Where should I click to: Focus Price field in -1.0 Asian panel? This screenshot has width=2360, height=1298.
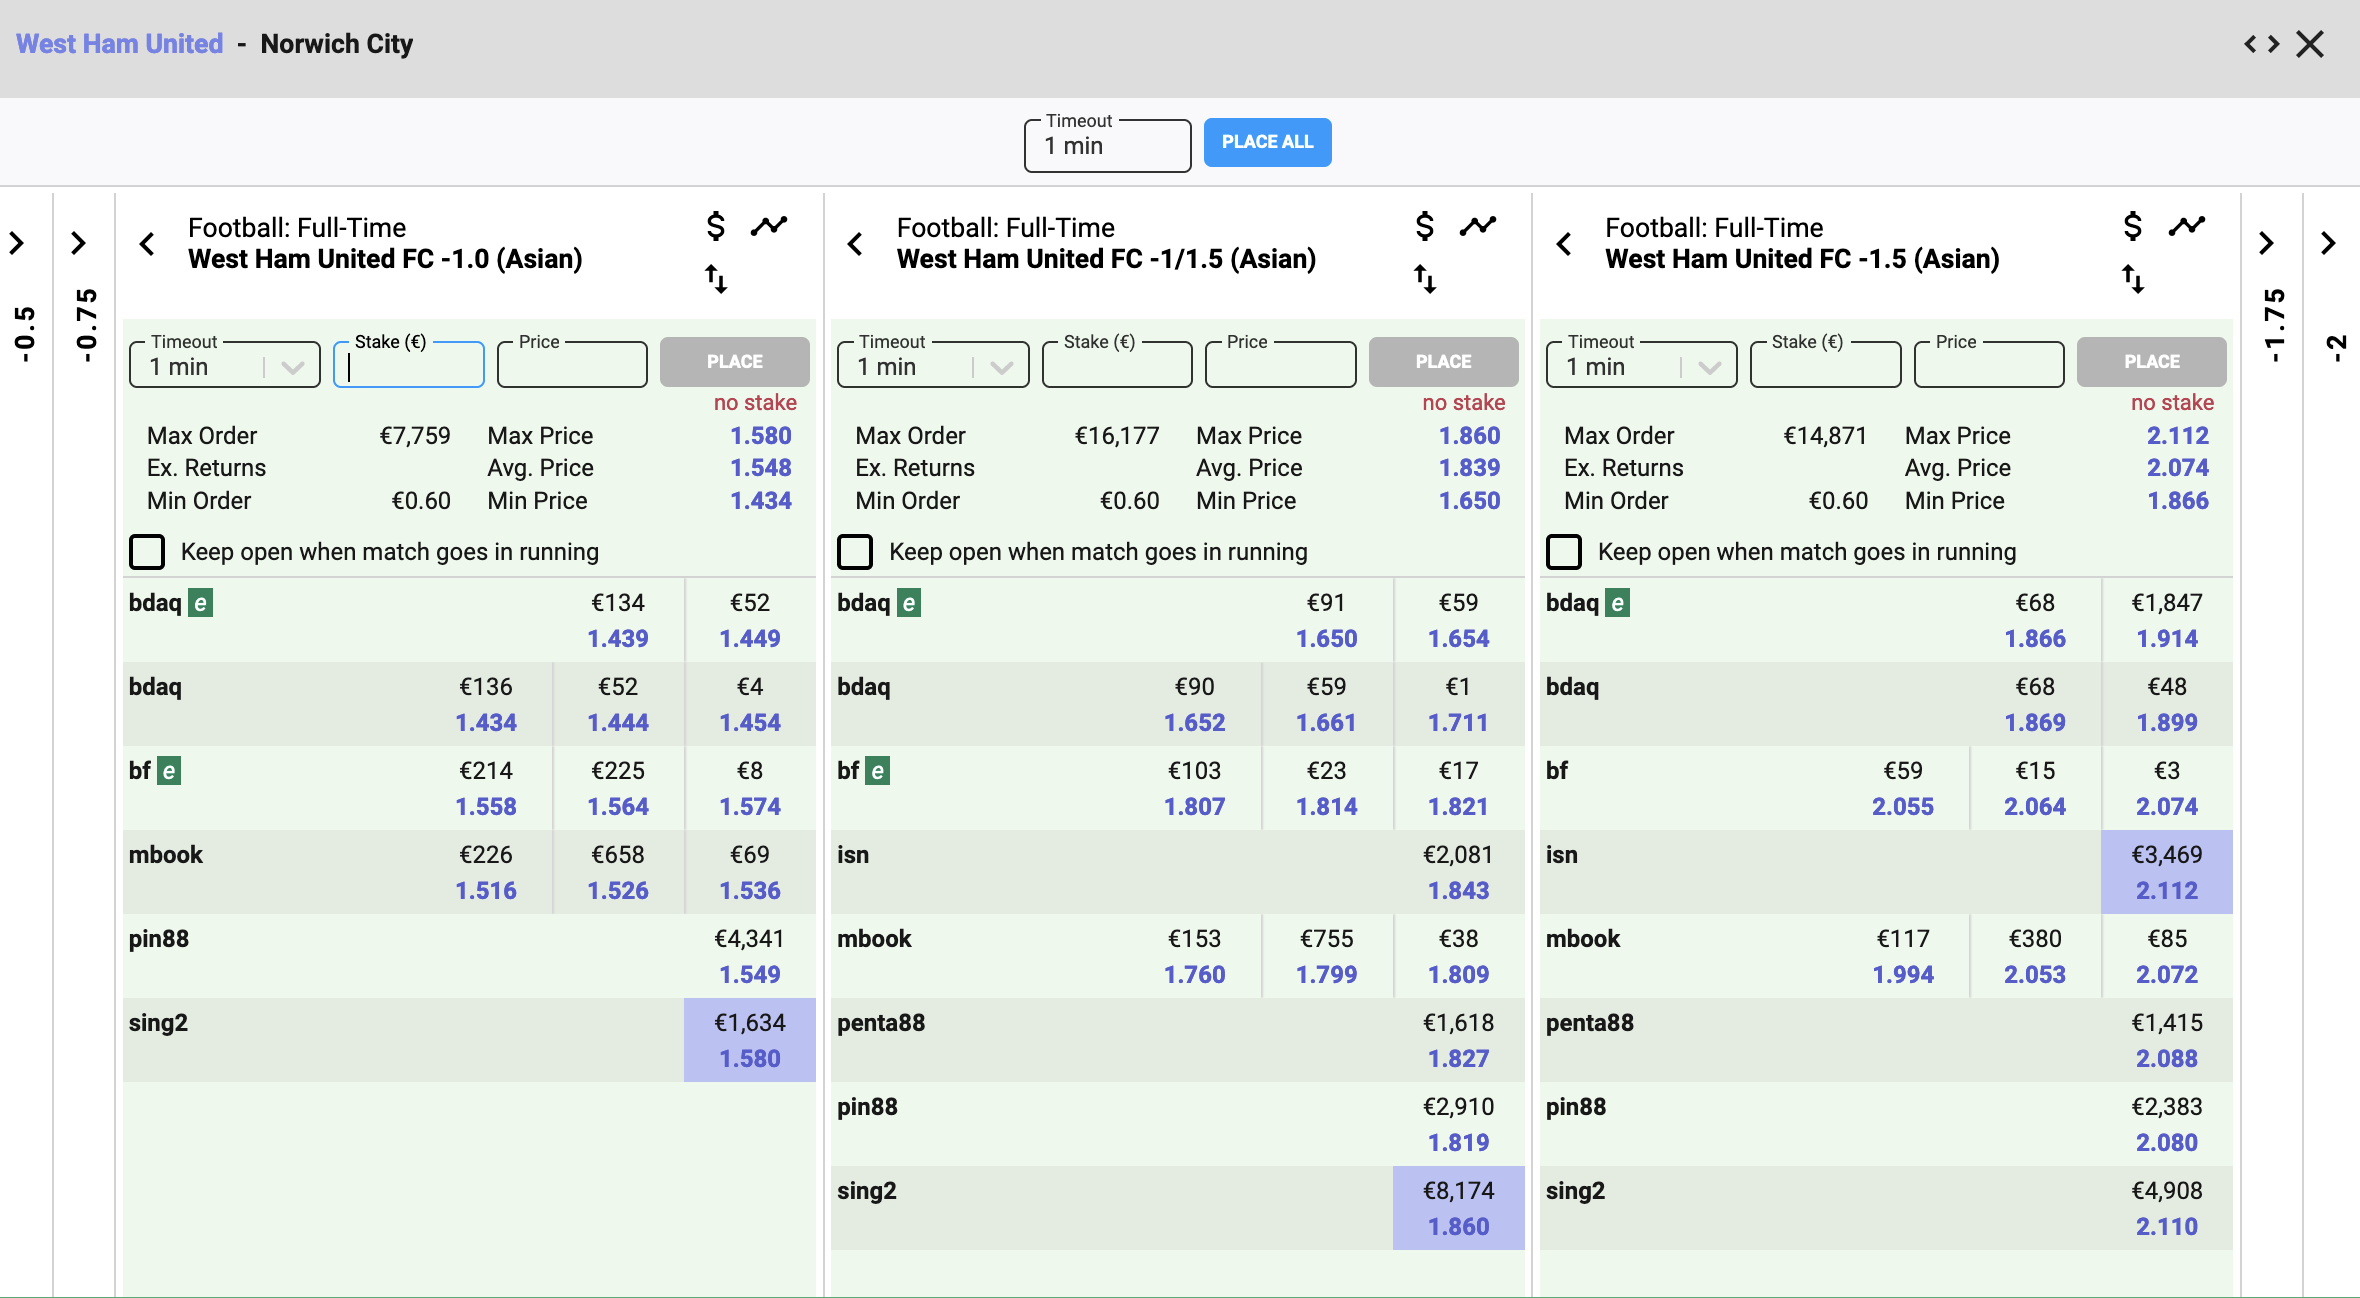pos(572,366)
